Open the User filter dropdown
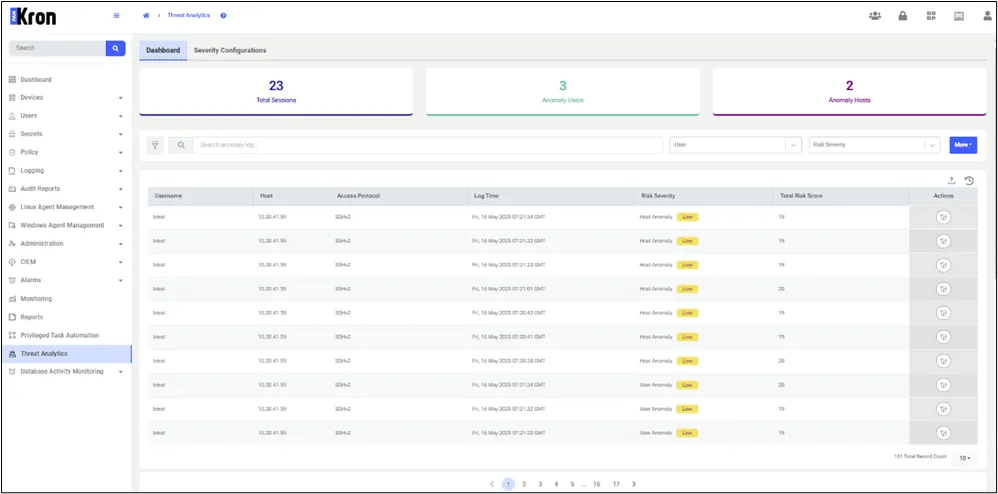Viewport: 998px width, 494px height. pos(735,145)
